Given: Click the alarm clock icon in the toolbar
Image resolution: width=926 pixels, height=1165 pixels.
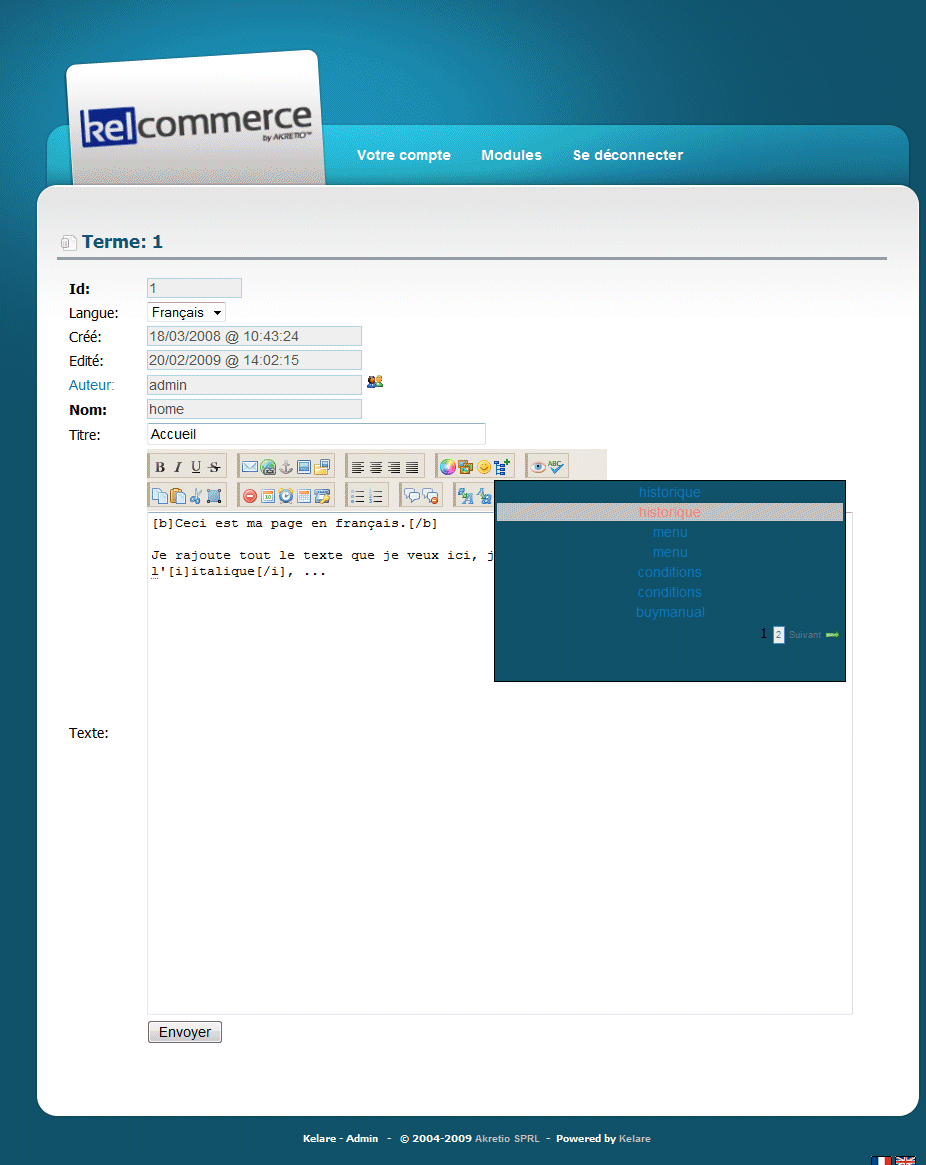Looking at the screenshot, I should (x=286, y=495).
